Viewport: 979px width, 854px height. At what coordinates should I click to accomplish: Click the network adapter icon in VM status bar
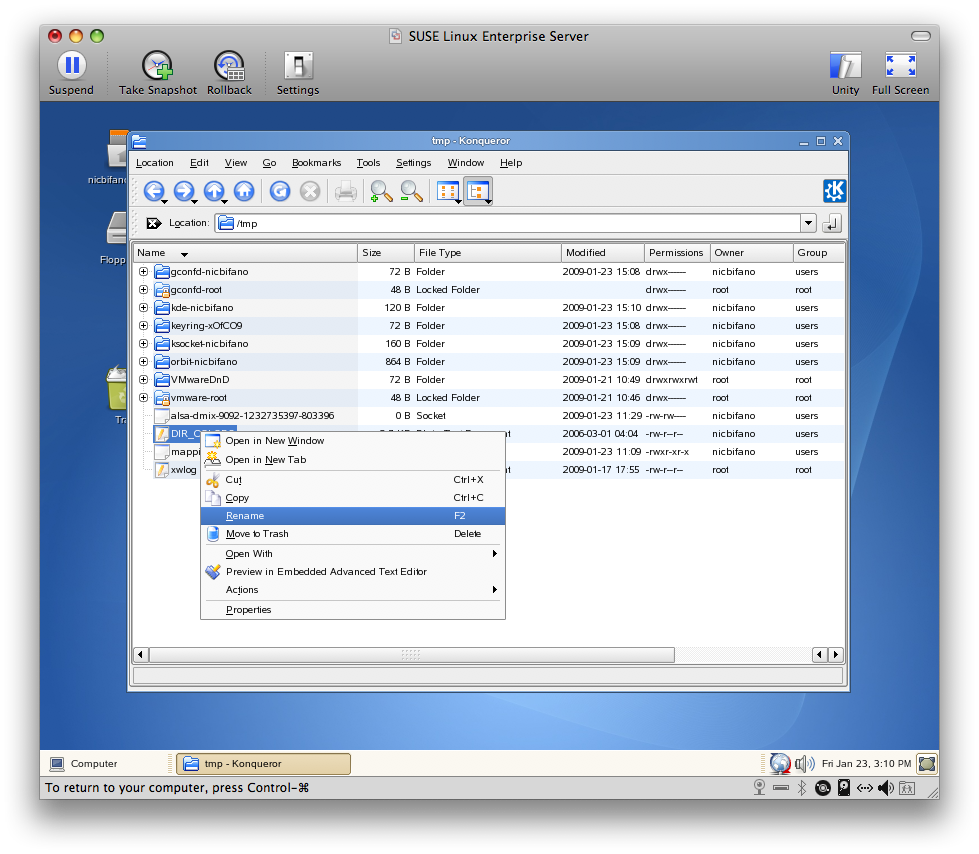pos(865,788)
